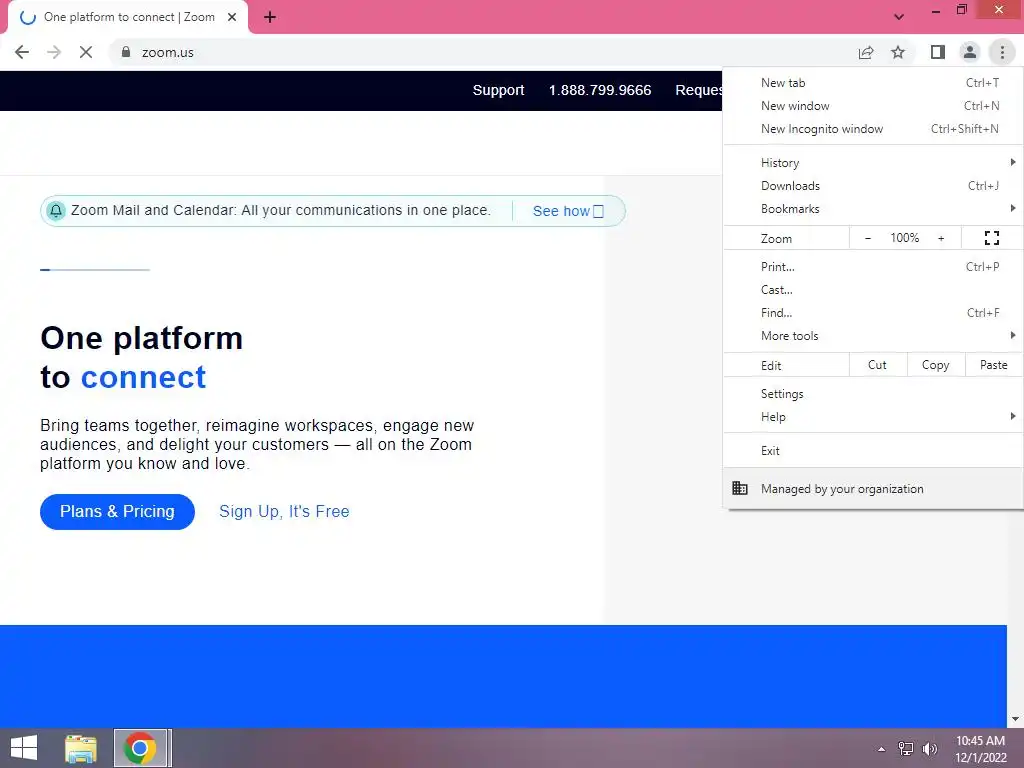1024x768 pixels.
Task: Toggle fullscreen from the Zoom row
Action: click(991, 238)
